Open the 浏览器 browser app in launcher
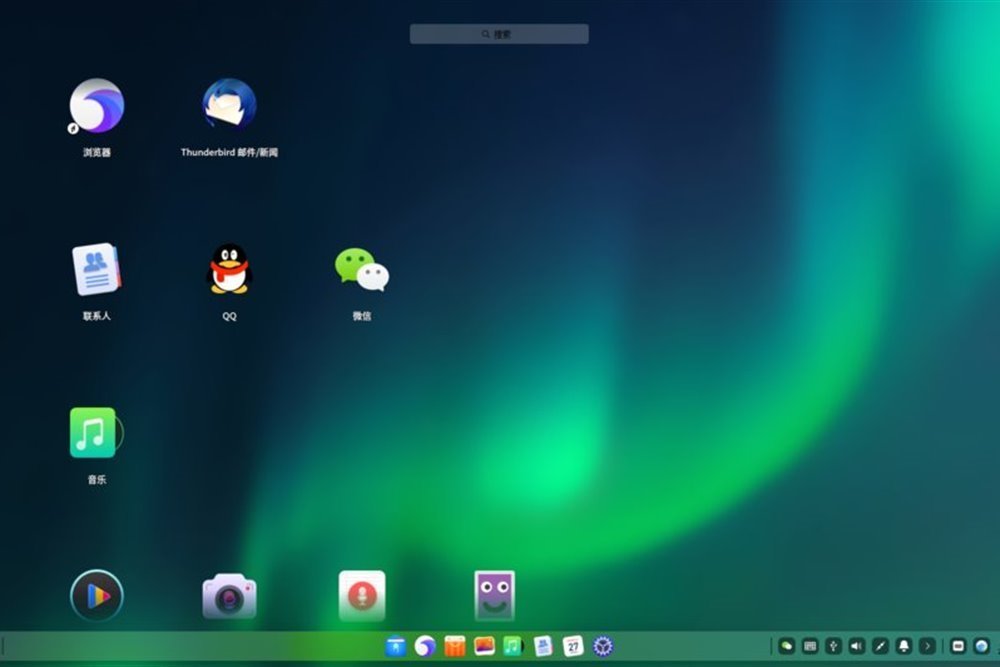 click(96, 106)
